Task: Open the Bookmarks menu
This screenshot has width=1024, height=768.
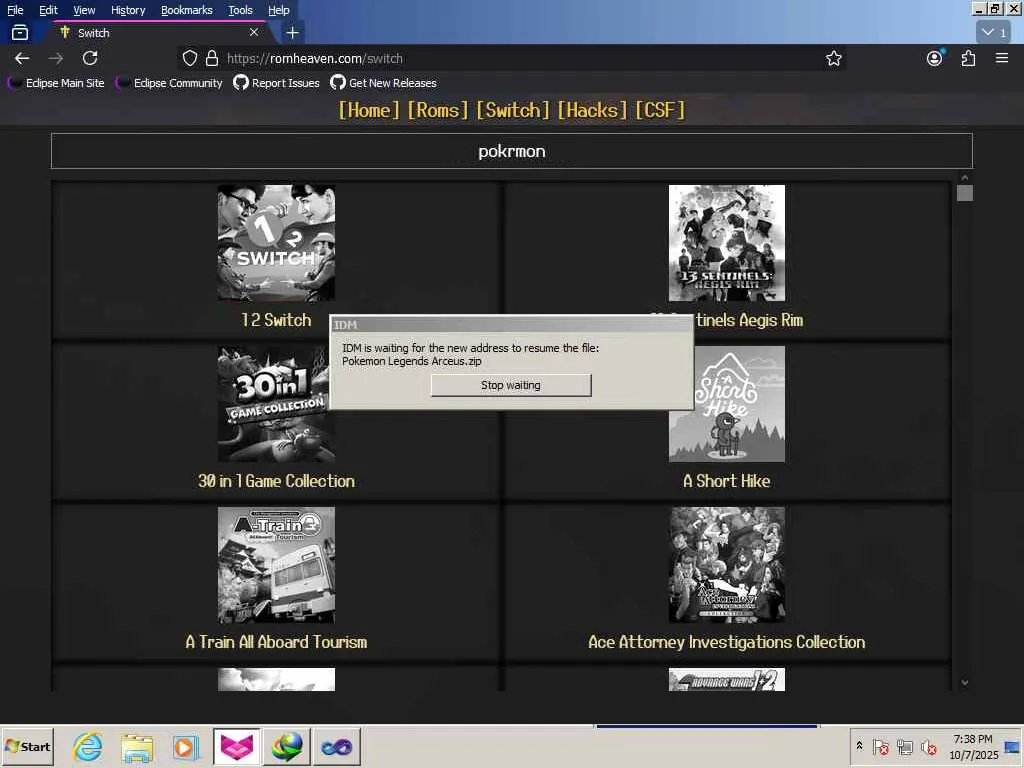Action: [x=187, y=10]
